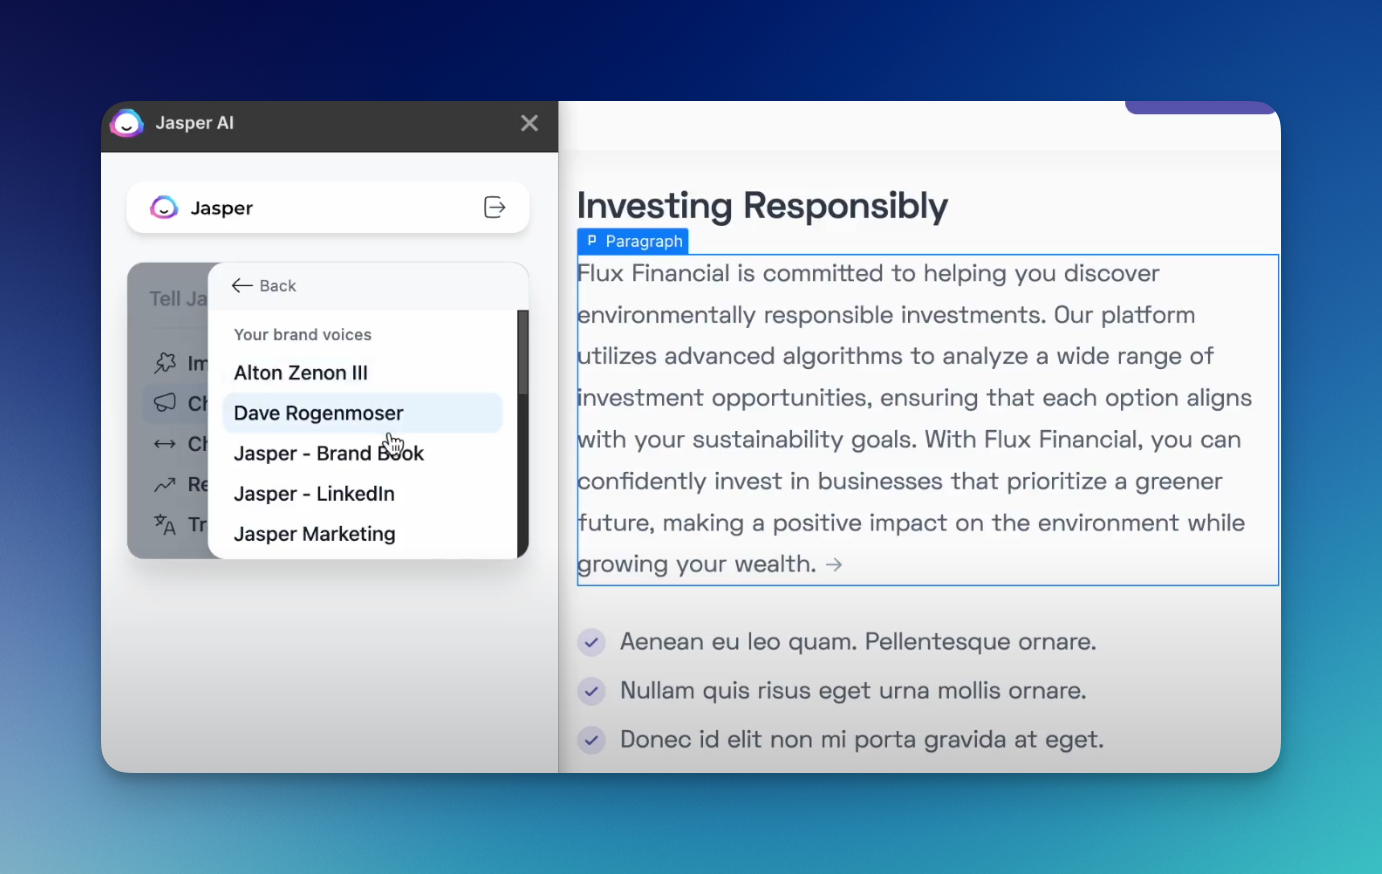Click the translate icon in the dimmed menu

tap(165, 524)
